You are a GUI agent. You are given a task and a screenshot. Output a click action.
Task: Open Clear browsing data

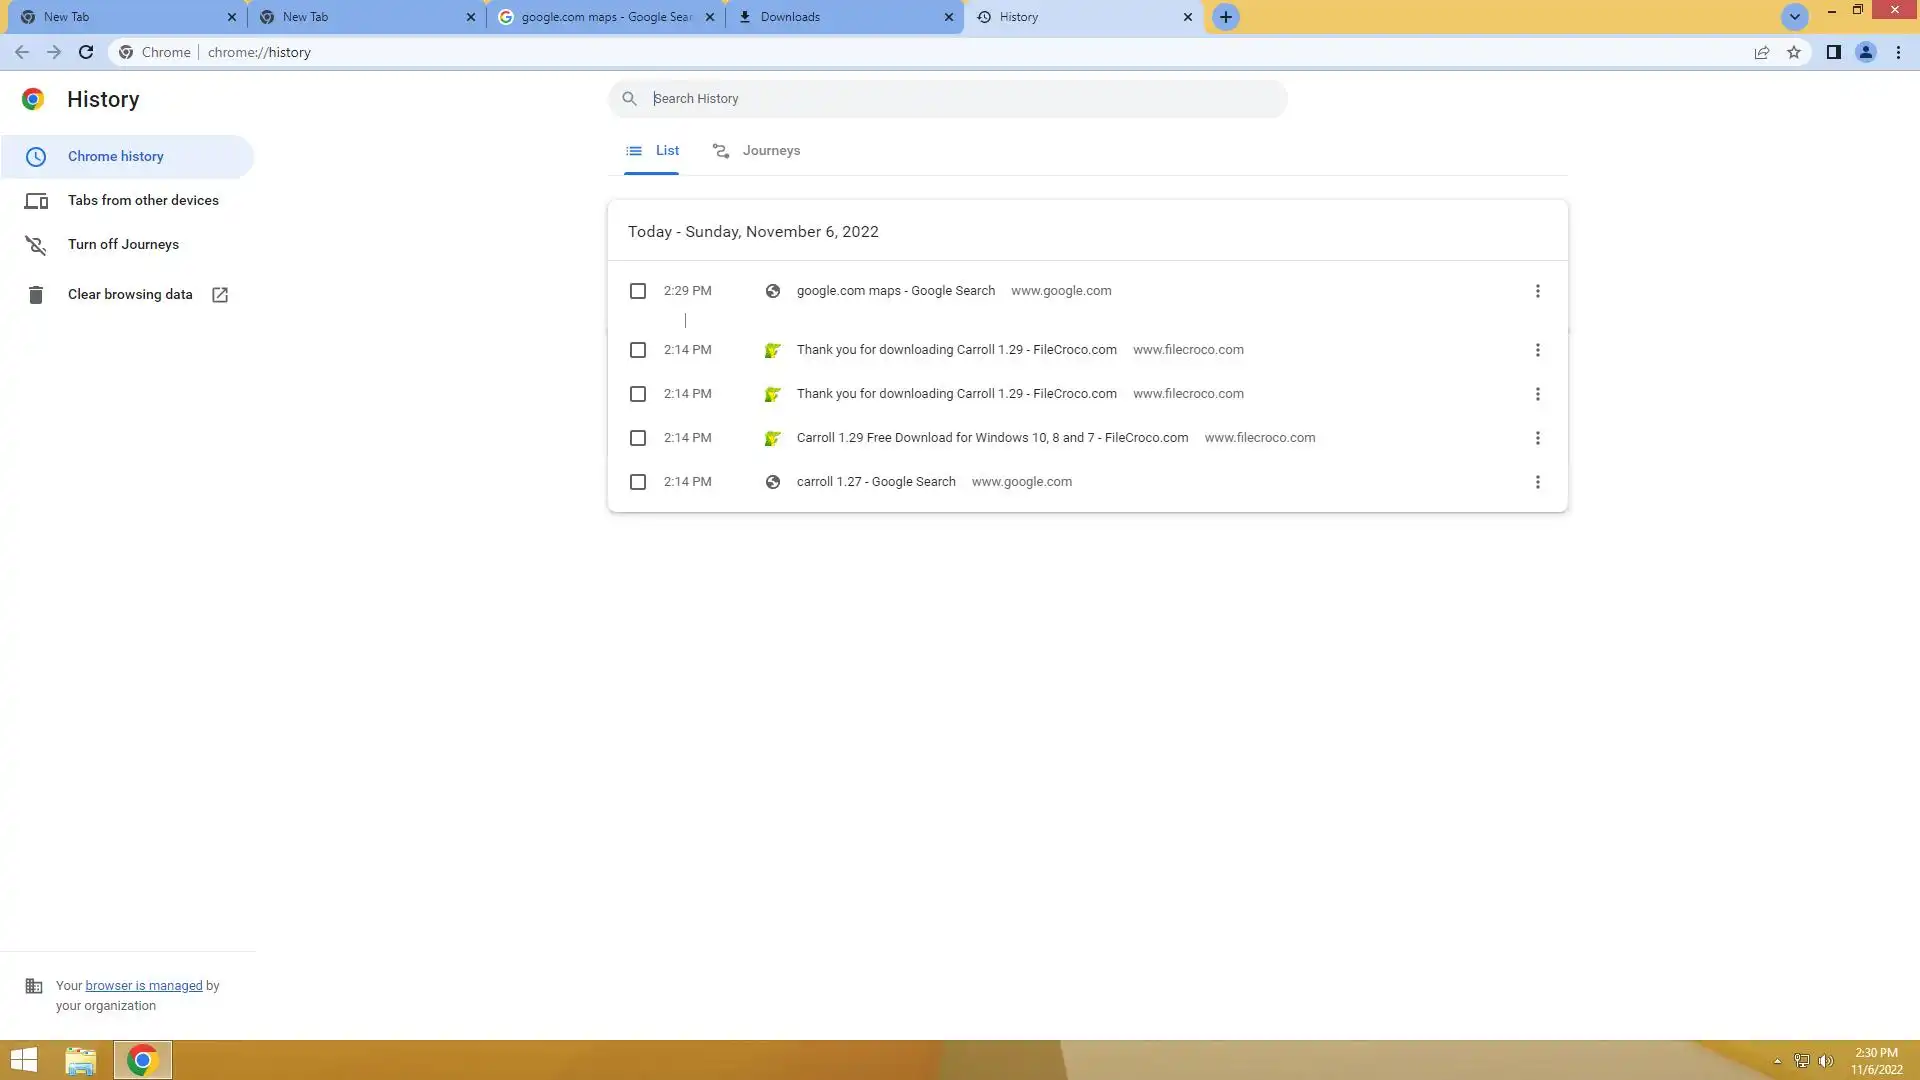pyautogui.click(x=130, y=294)
